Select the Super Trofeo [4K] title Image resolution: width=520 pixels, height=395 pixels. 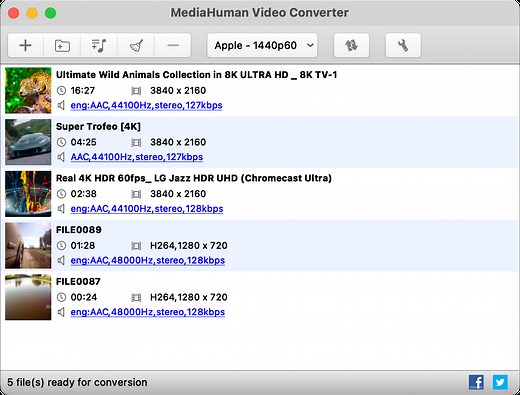[98, 127]
